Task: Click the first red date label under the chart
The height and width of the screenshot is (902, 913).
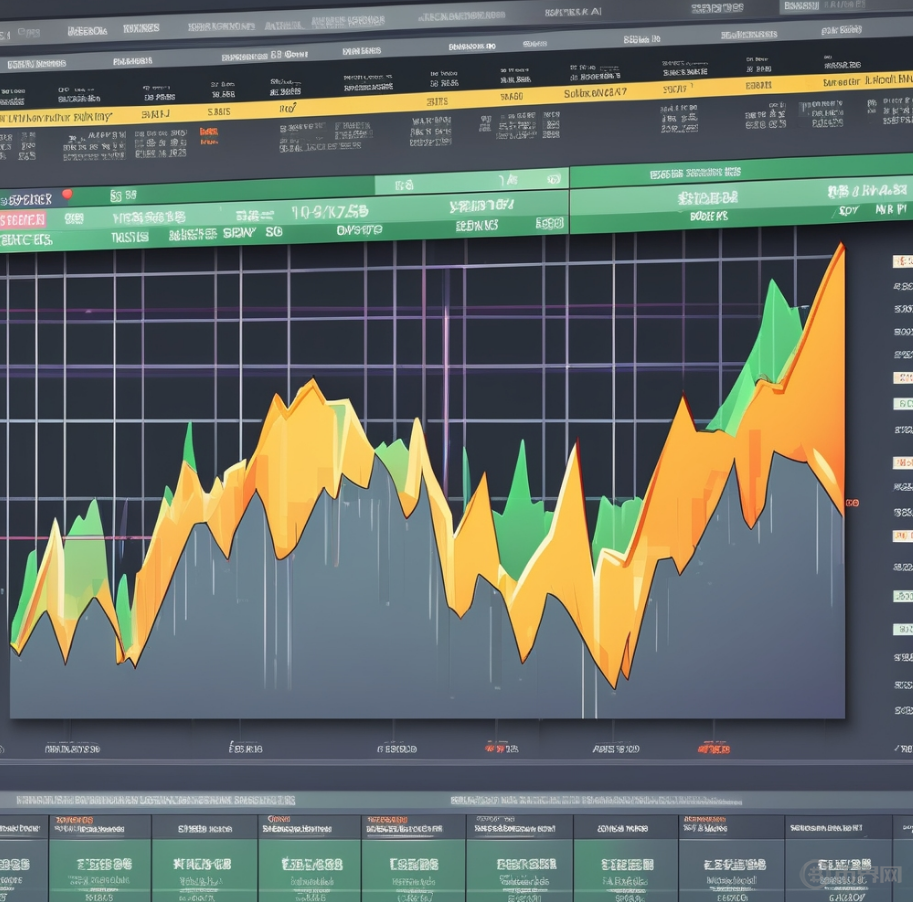Action: coord(495,747)
